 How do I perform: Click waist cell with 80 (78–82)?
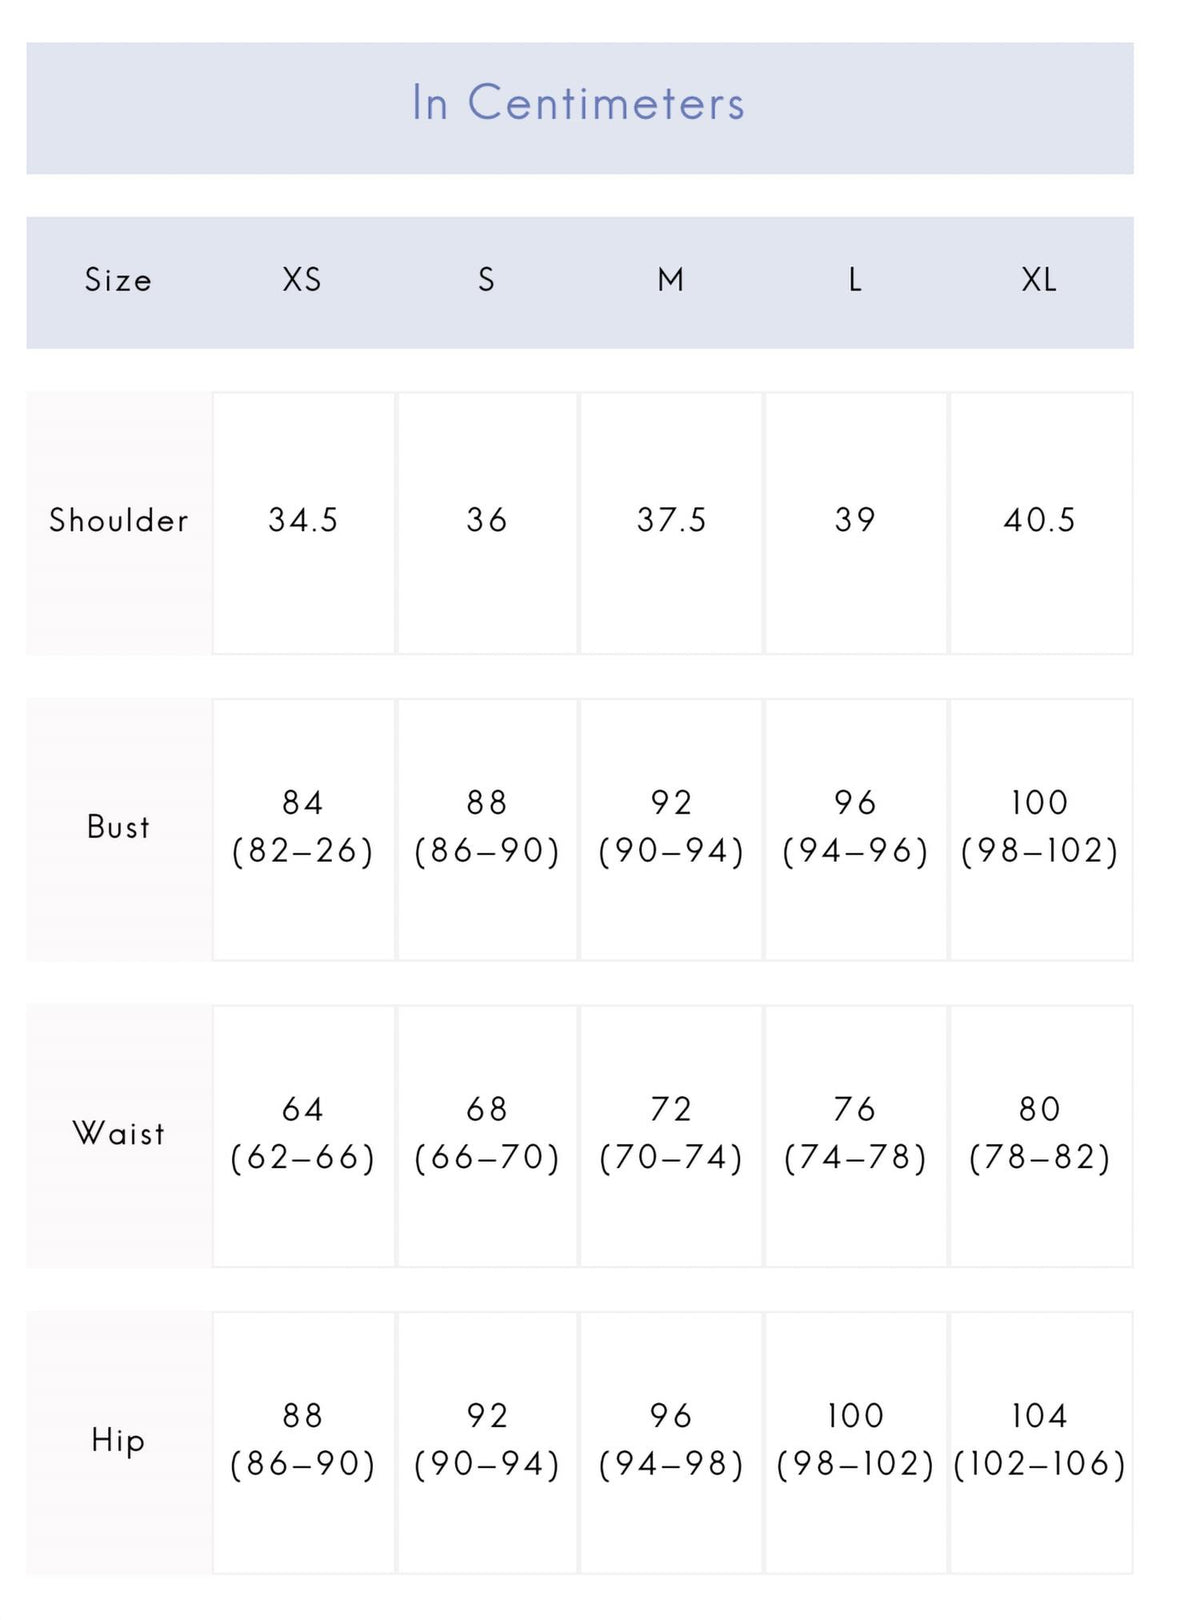[1041, 1137]
